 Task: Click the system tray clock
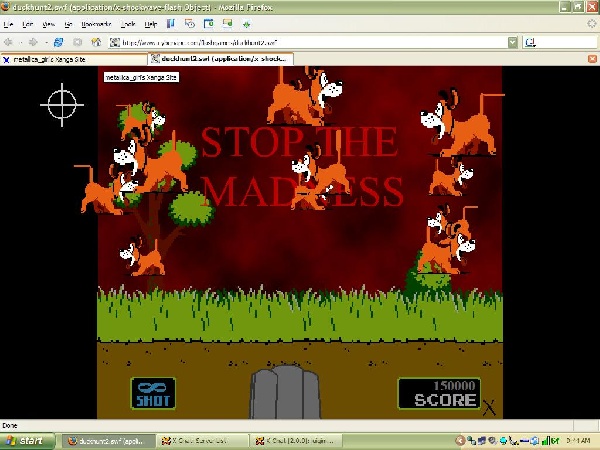click(x=579, y=441)
